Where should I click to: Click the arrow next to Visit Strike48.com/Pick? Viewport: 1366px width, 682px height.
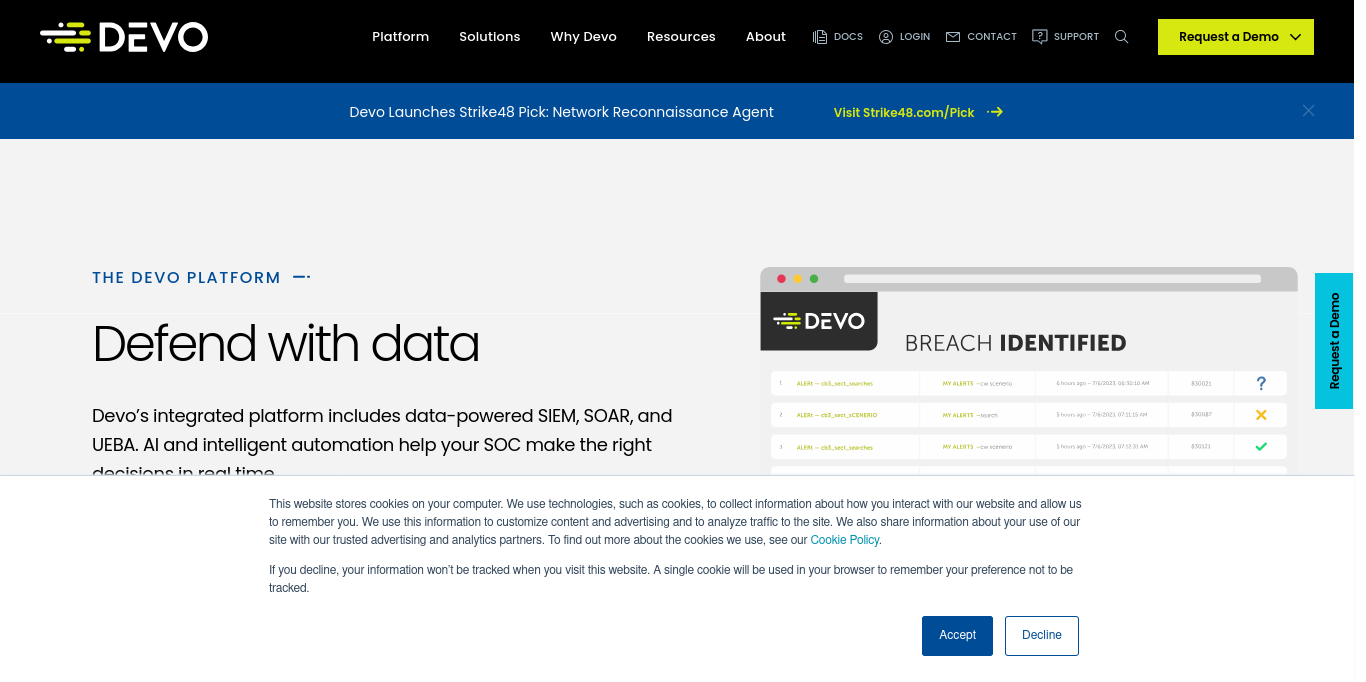[x=995, y=112]
